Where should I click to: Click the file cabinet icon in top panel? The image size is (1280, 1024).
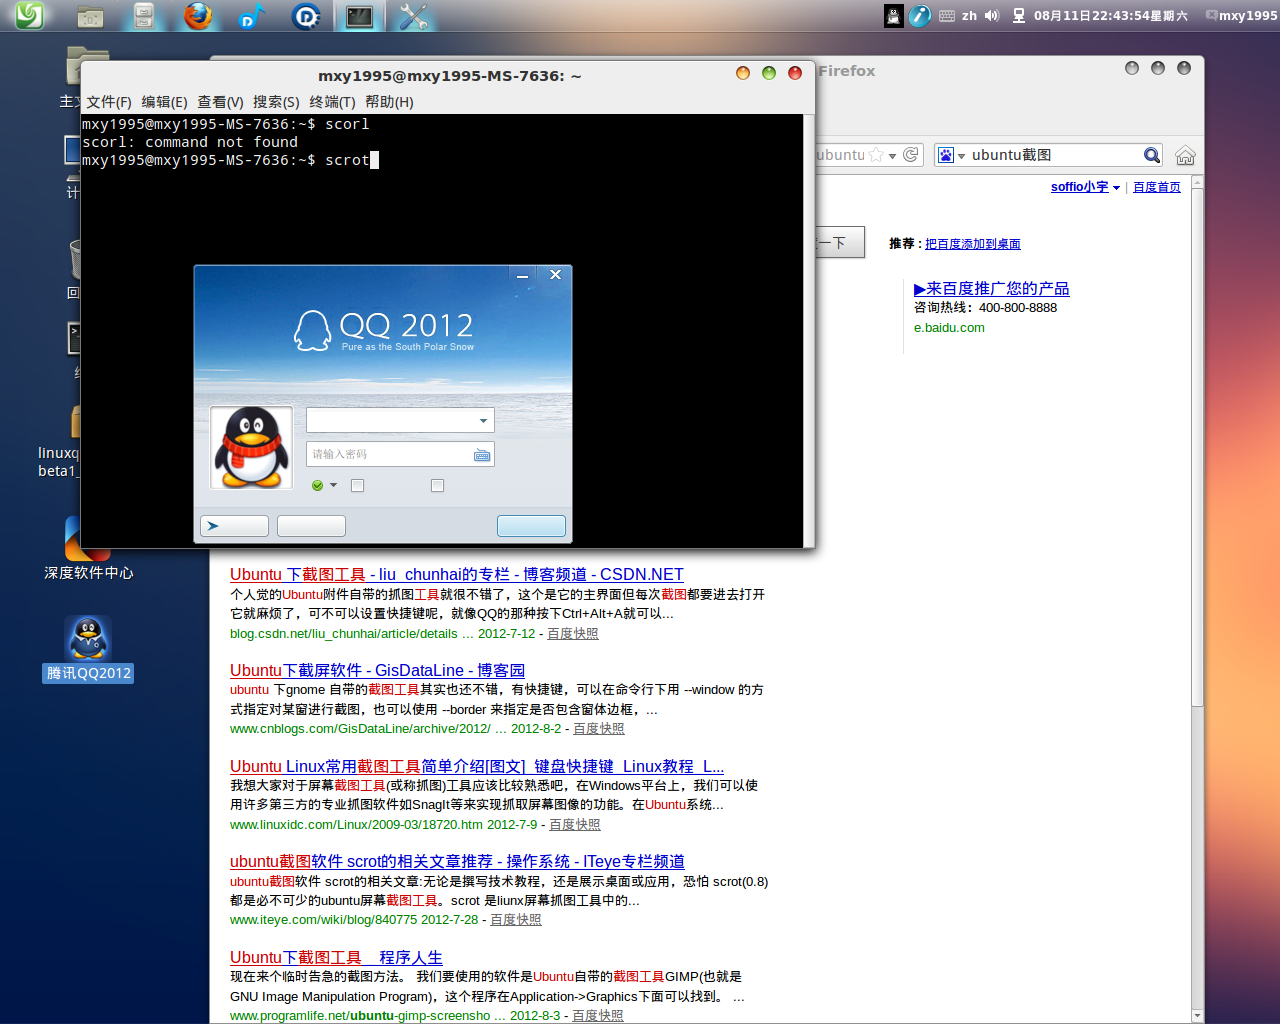coord(144,16)
